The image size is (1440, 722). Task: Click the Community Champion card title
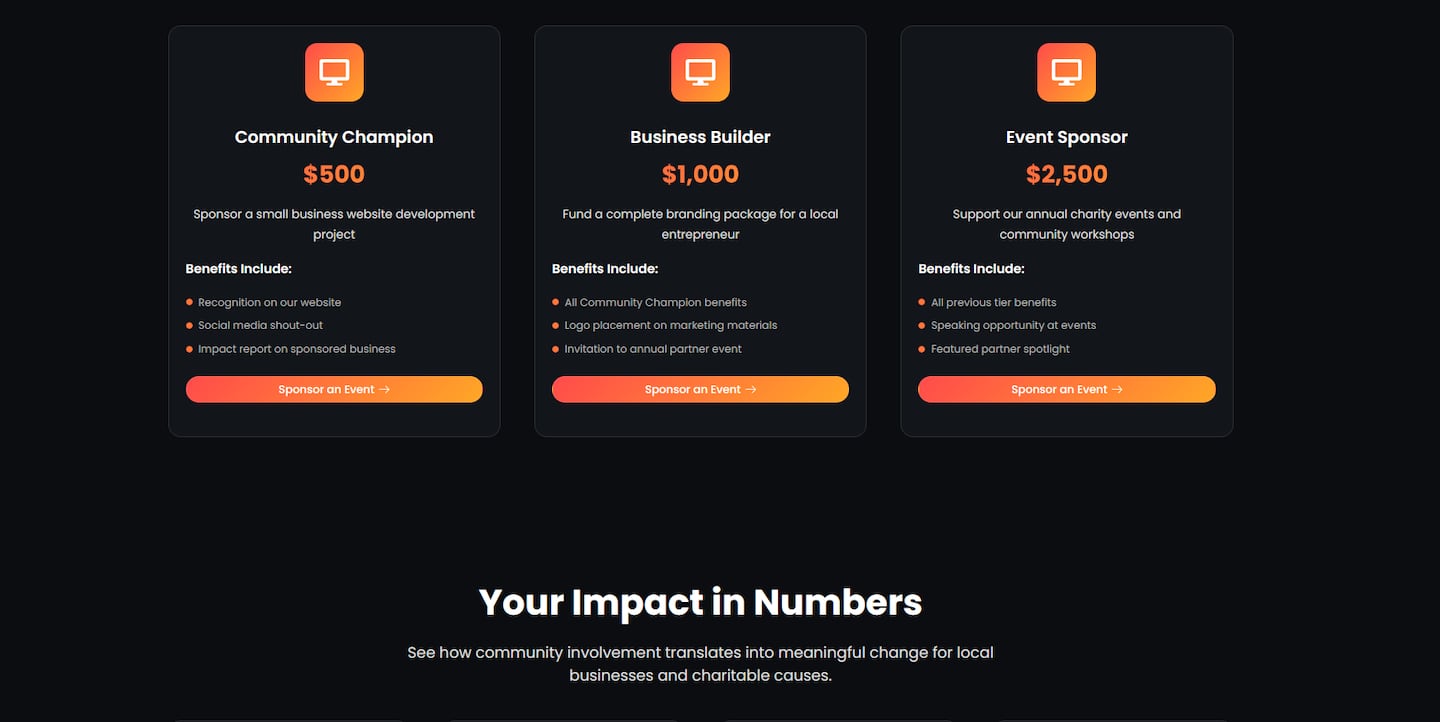coord(334,136)
